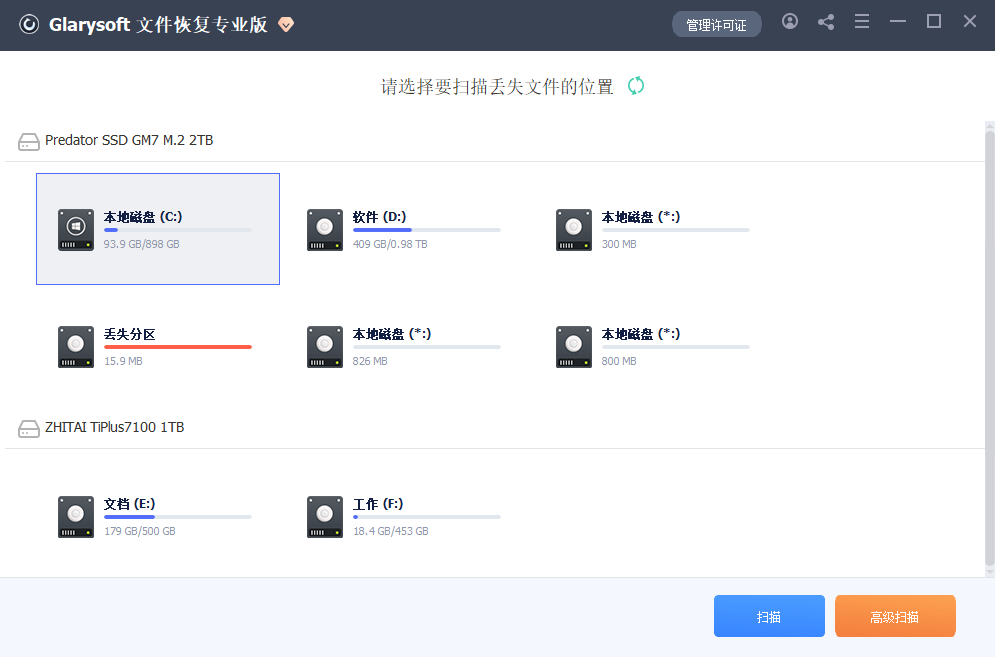Screen dimensions: 995x657
Task: Click the 300 MB 本地磁盘 drive icon
Action: coord(574,229)
